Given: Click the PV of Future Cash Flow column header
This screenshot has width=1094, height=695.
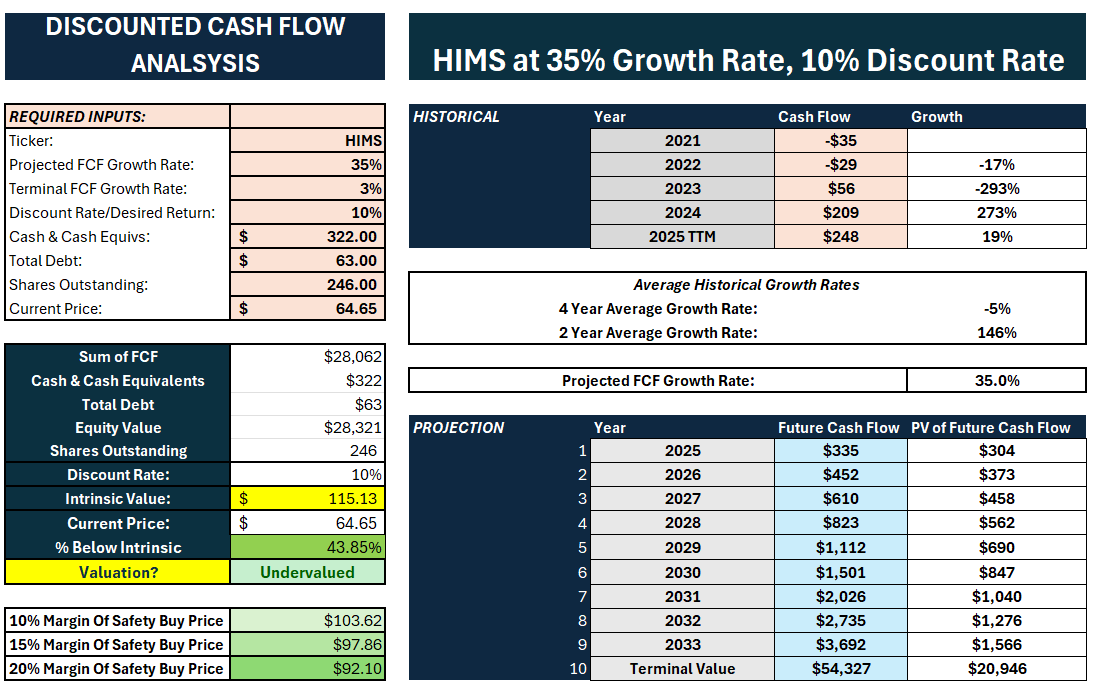Looking at the screenshot, I should 991,428.
